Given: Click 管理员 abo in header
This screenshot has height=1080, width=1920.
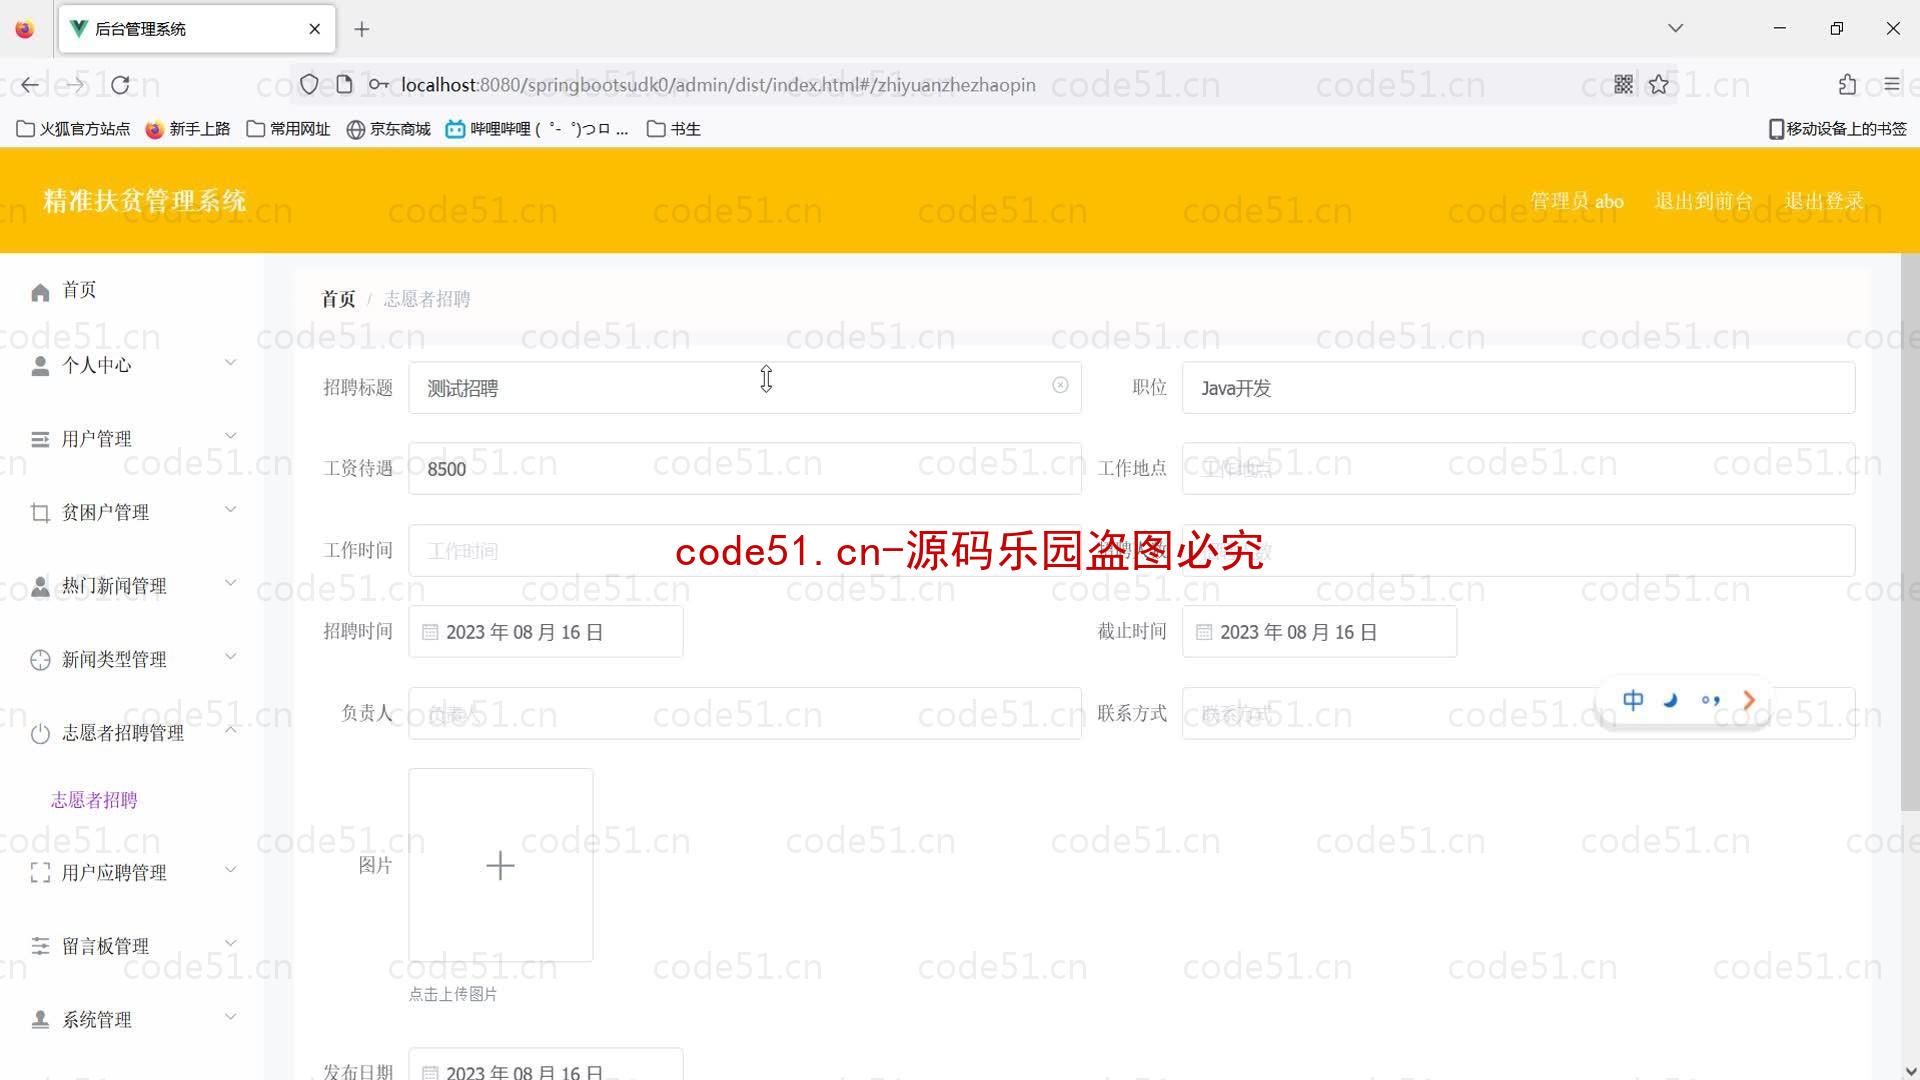Looking at the screenshot, I should coord(1577,201).
